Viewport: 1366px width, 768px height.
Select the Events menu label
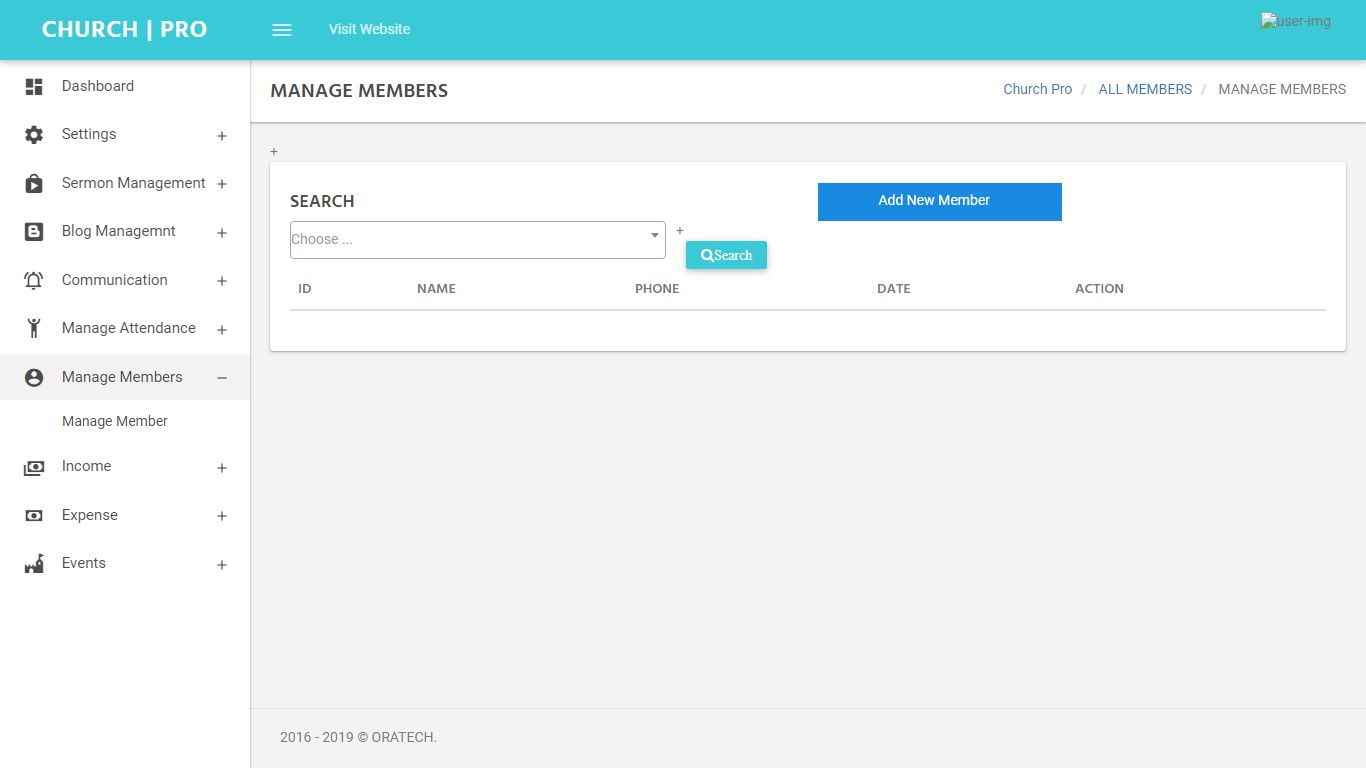pos(84,563)
